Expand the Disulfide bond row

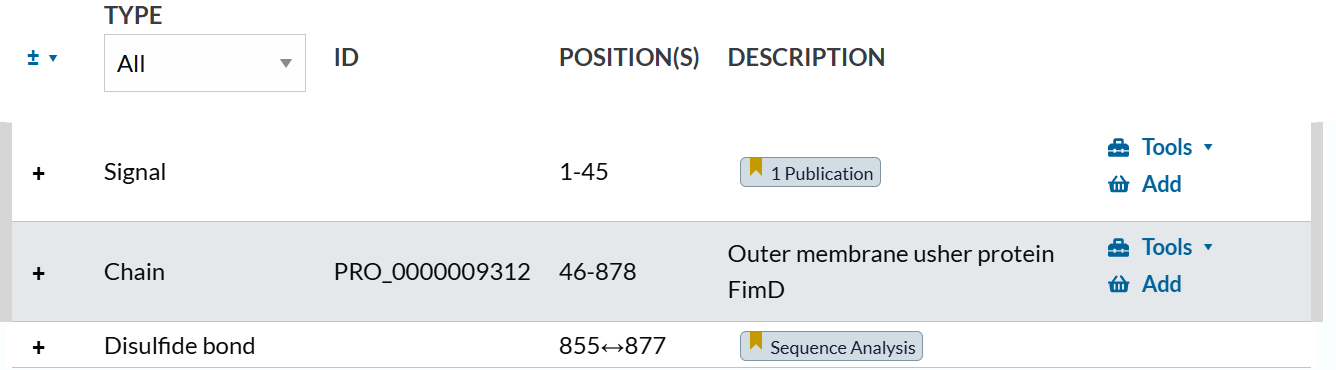coord(39,347)
